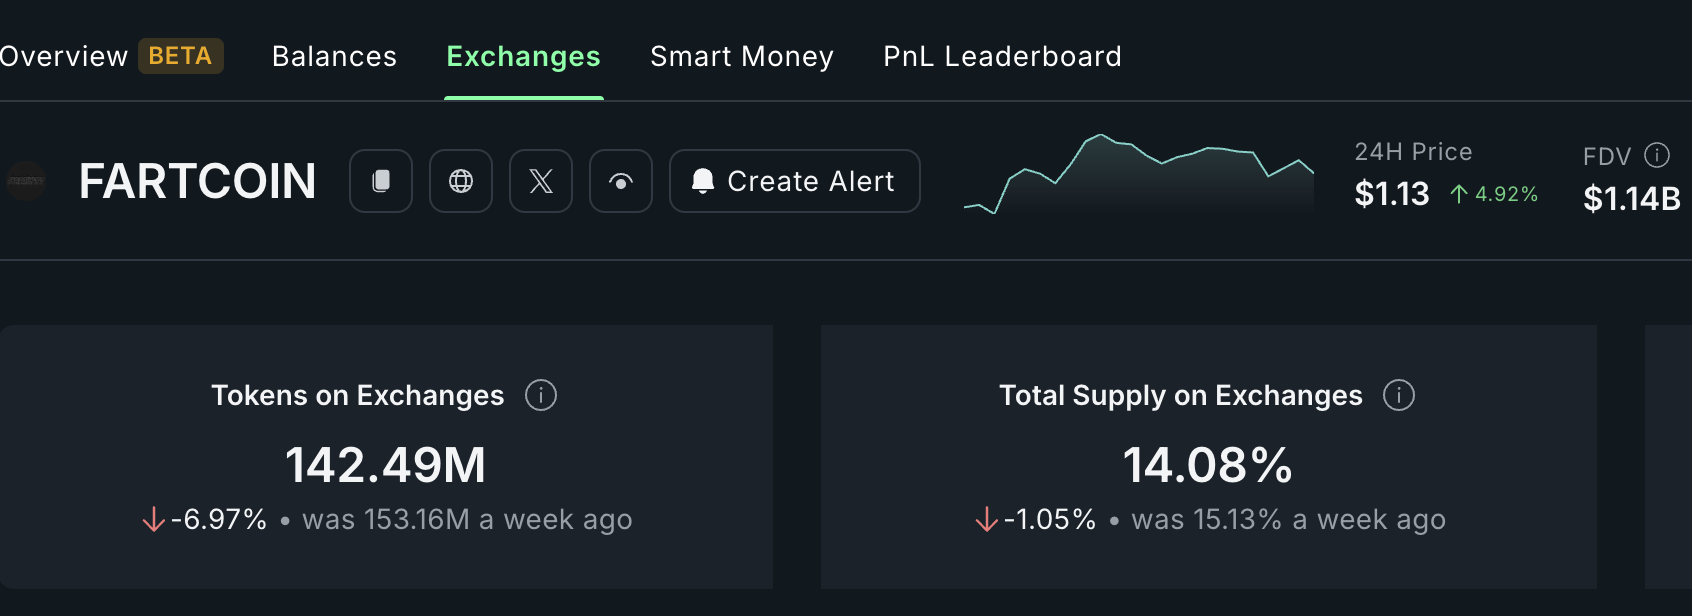1692x616 pixels.
Task: Click the 142.49M tokens value
Action: coord(385,463)
